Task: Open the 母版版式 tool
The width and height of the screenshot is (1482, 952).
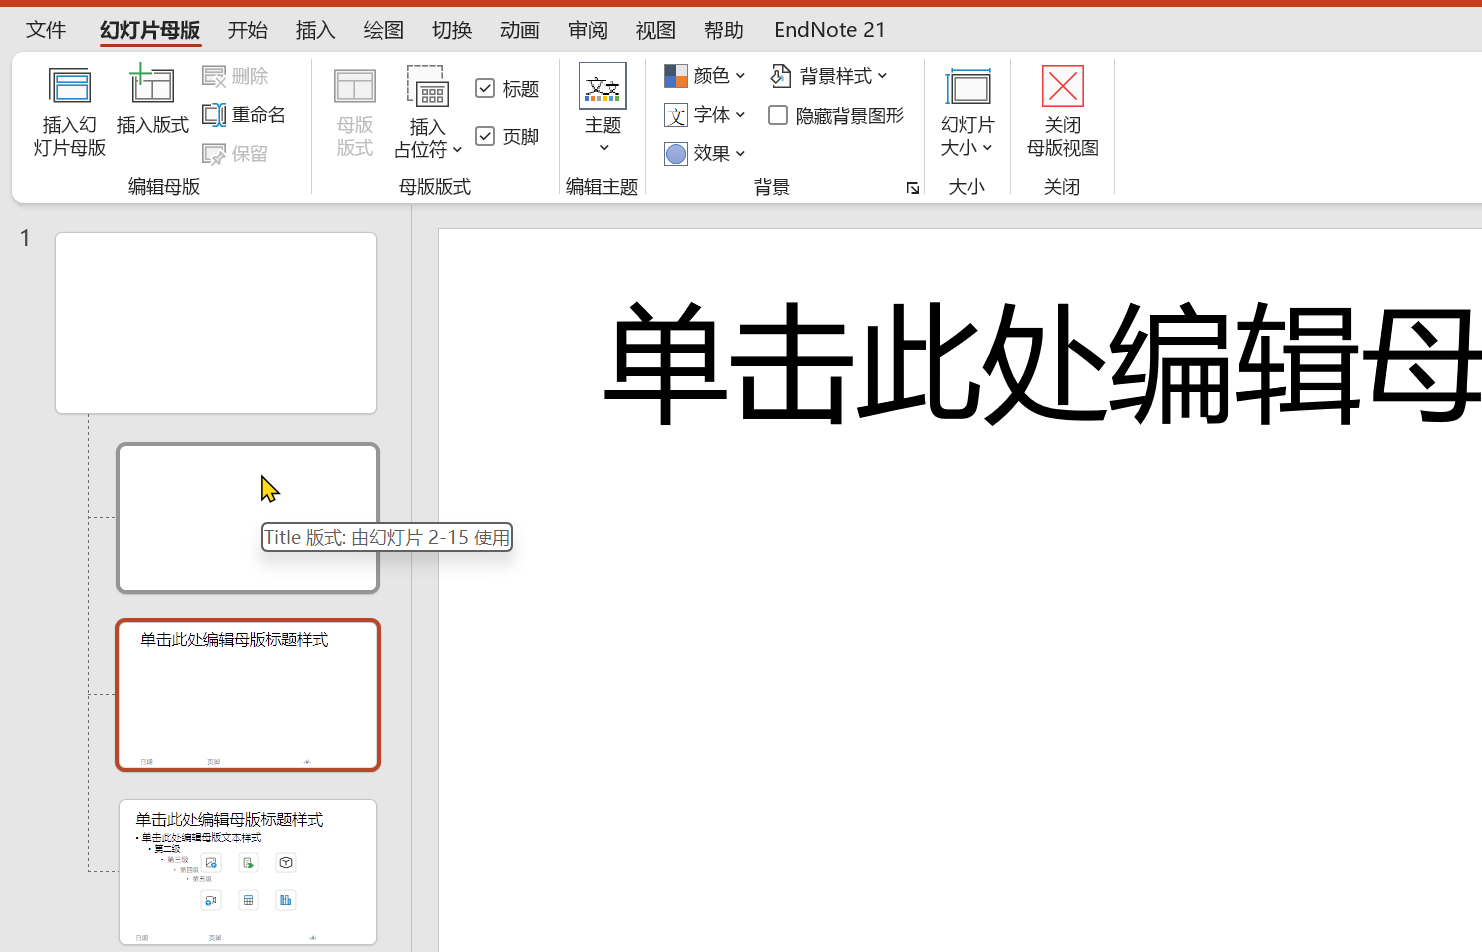Action: coord(354,110)
